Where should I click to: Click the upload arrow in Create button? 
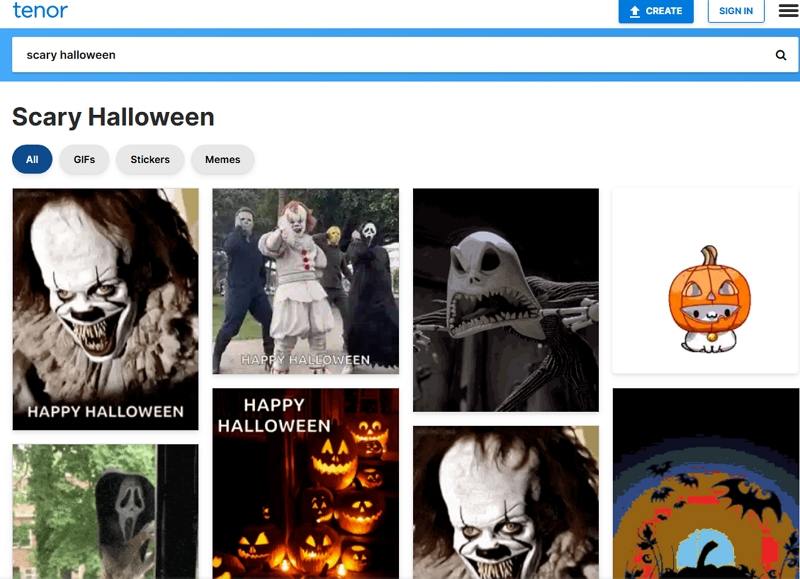tap(633, 11)
